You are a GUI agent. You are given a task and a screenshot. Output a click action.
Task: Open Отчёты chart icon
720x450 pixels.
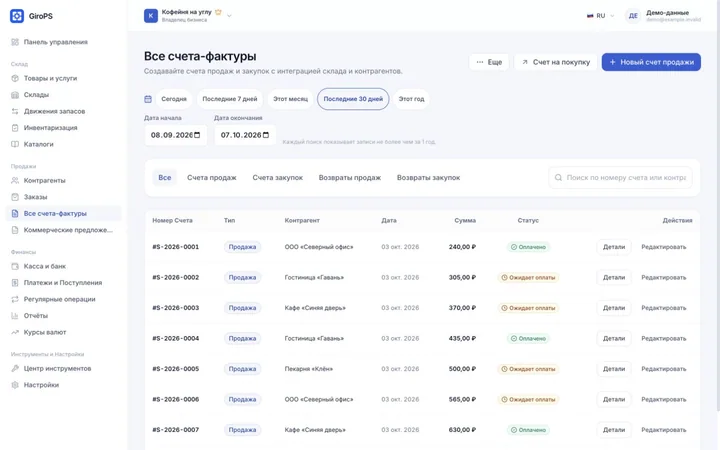coord(15,316)
